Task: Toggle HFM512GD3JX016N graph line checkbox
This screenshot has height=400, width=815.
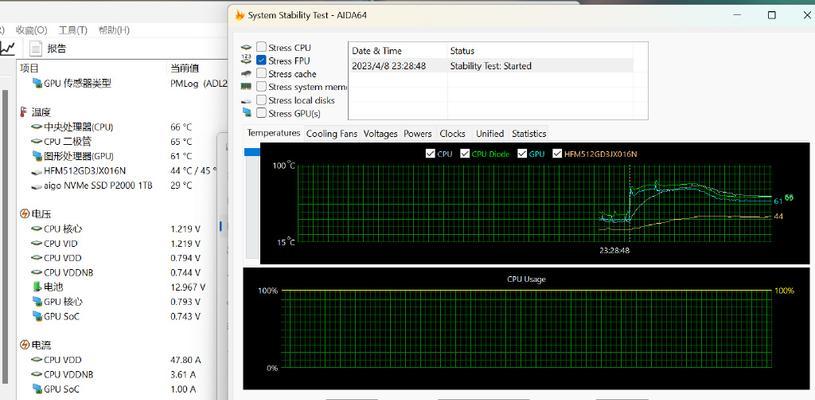Action: 557,154
